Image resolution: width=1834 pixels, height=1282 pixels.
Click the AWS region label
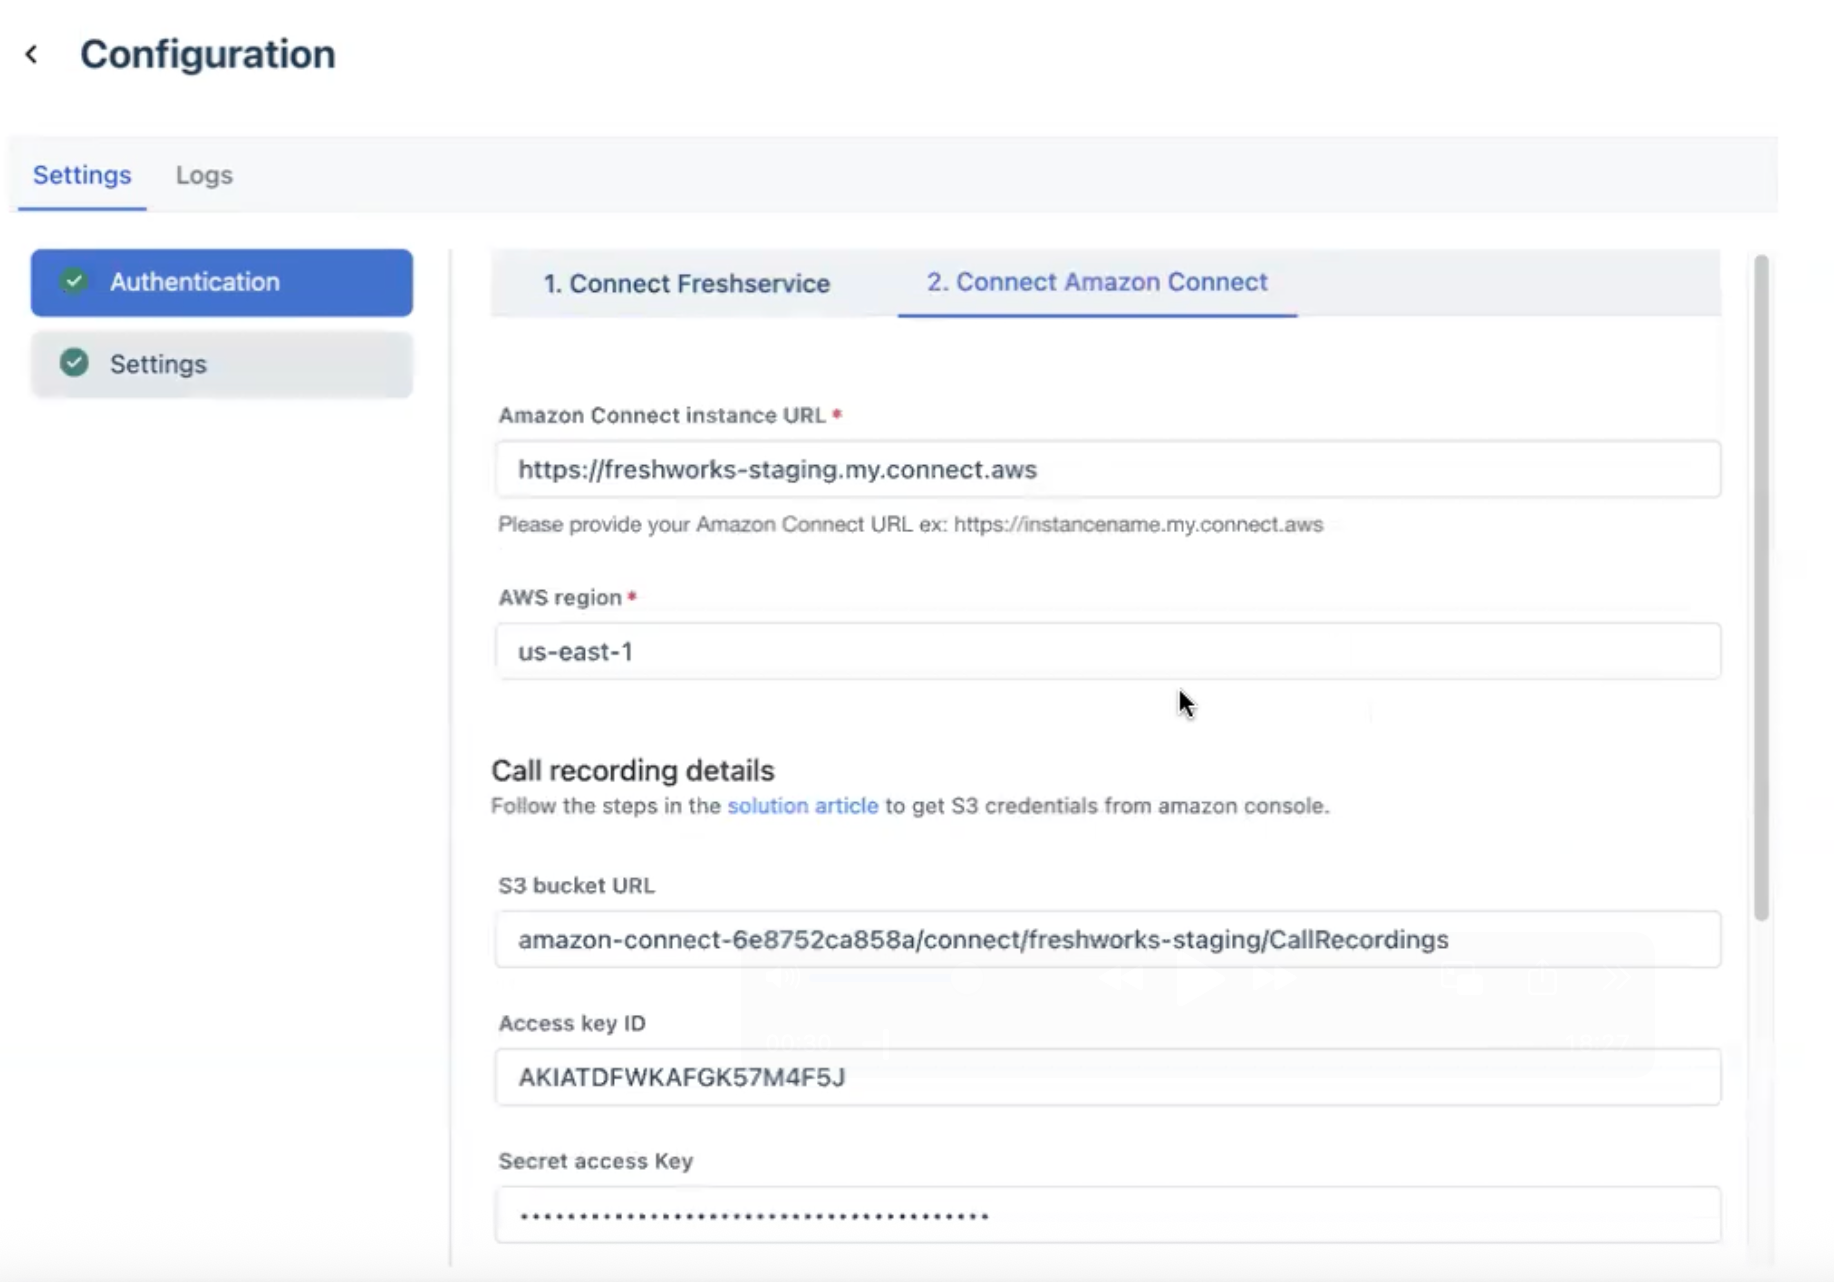tap(560, 597)
